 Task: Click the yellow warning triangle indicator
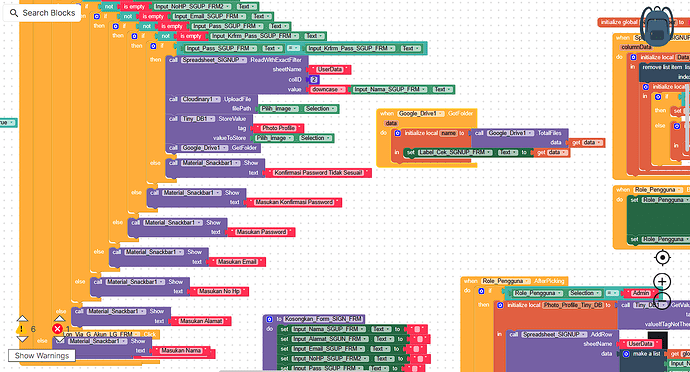point(21,329)
